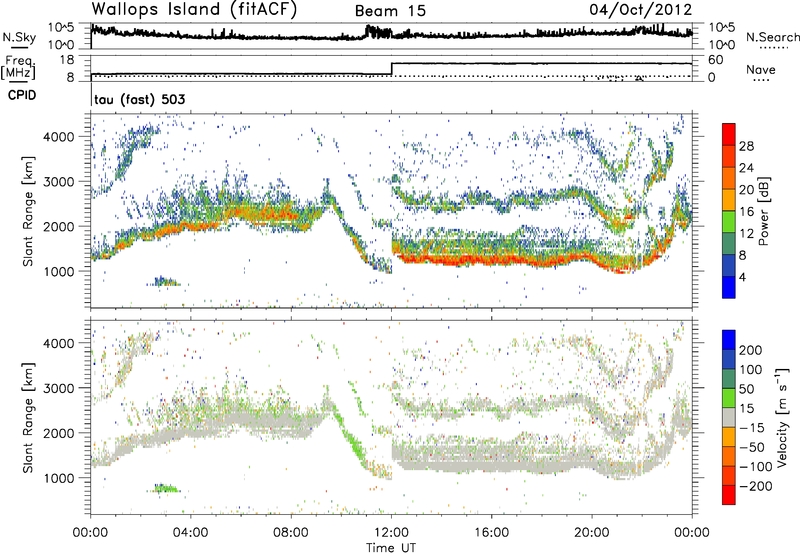800x554 pixels.
Task: Pick the red bottom segment of velocity colorbar
Action: tap(729, 495)
